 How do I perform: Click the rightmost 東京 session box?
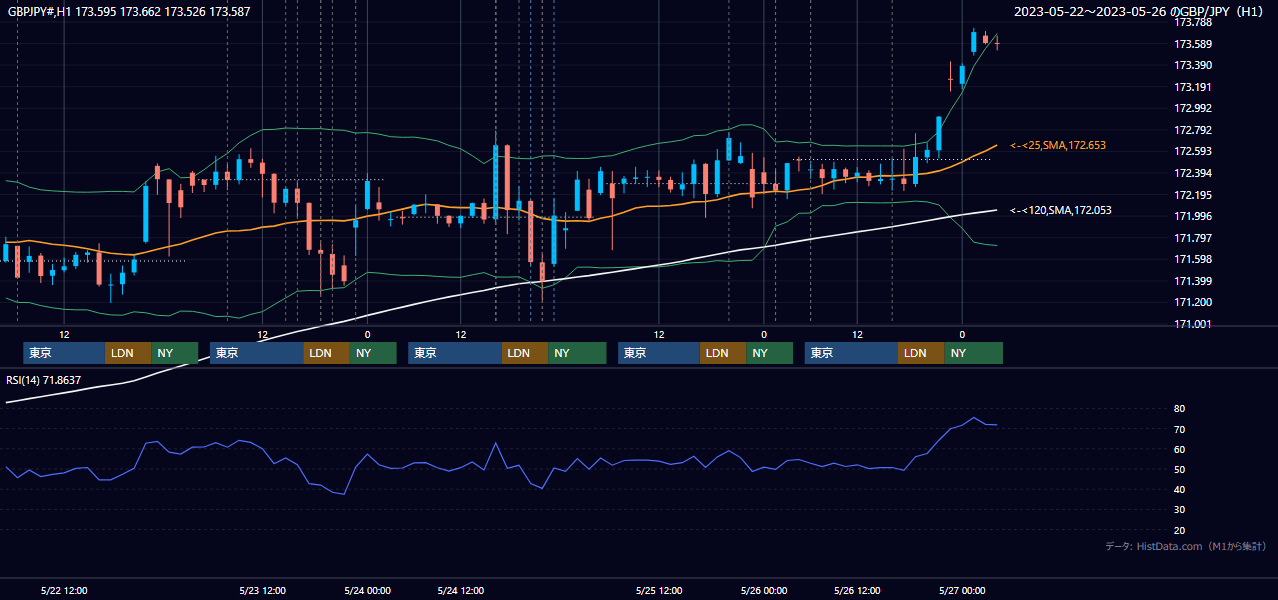point(851,353)
